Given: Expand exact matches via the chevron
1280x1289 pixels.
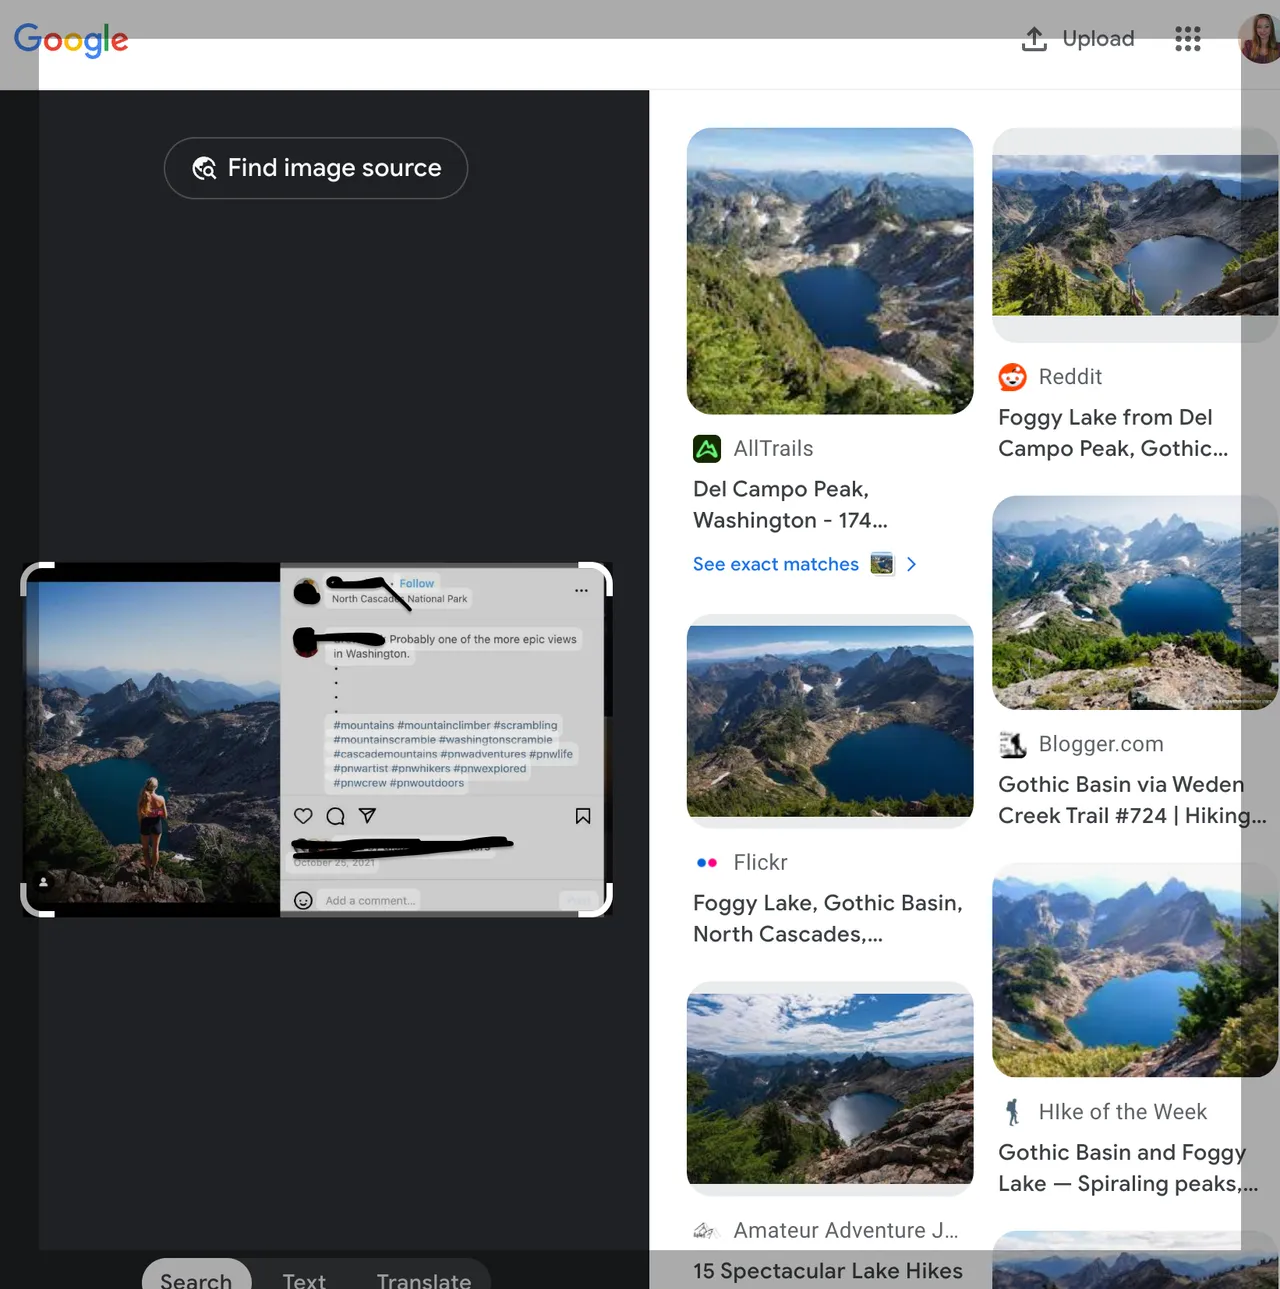Looking at the screenshot, I should (911, 564).
